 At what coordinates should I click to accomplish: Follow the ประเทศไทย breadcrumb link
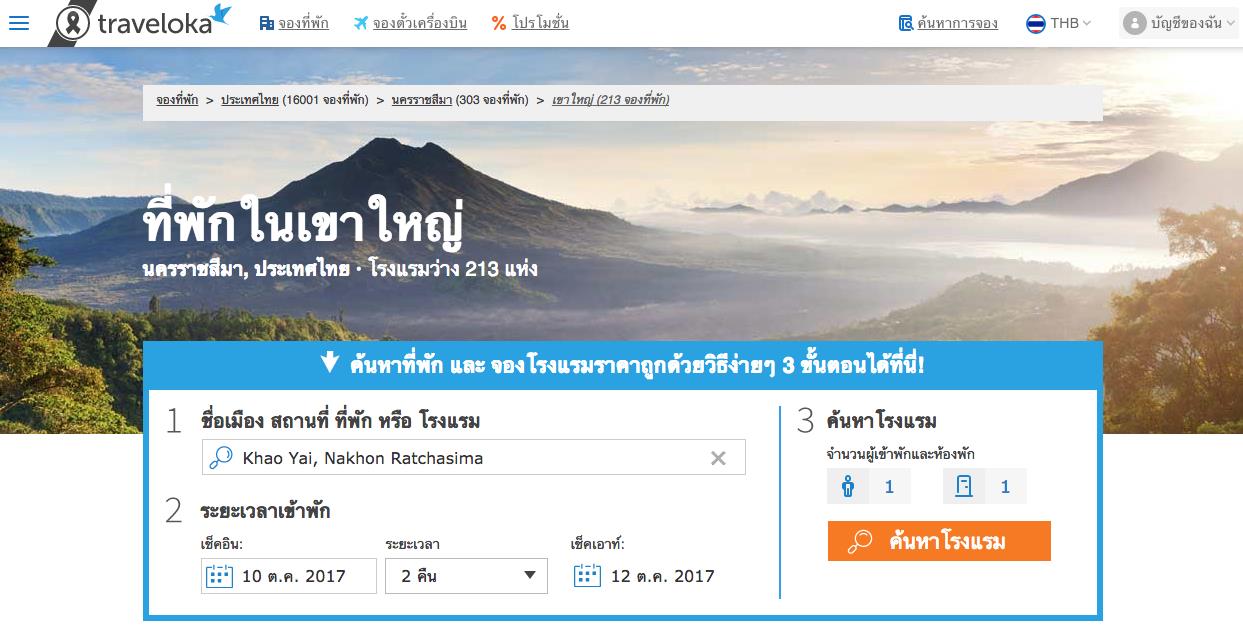pos(250,100)
